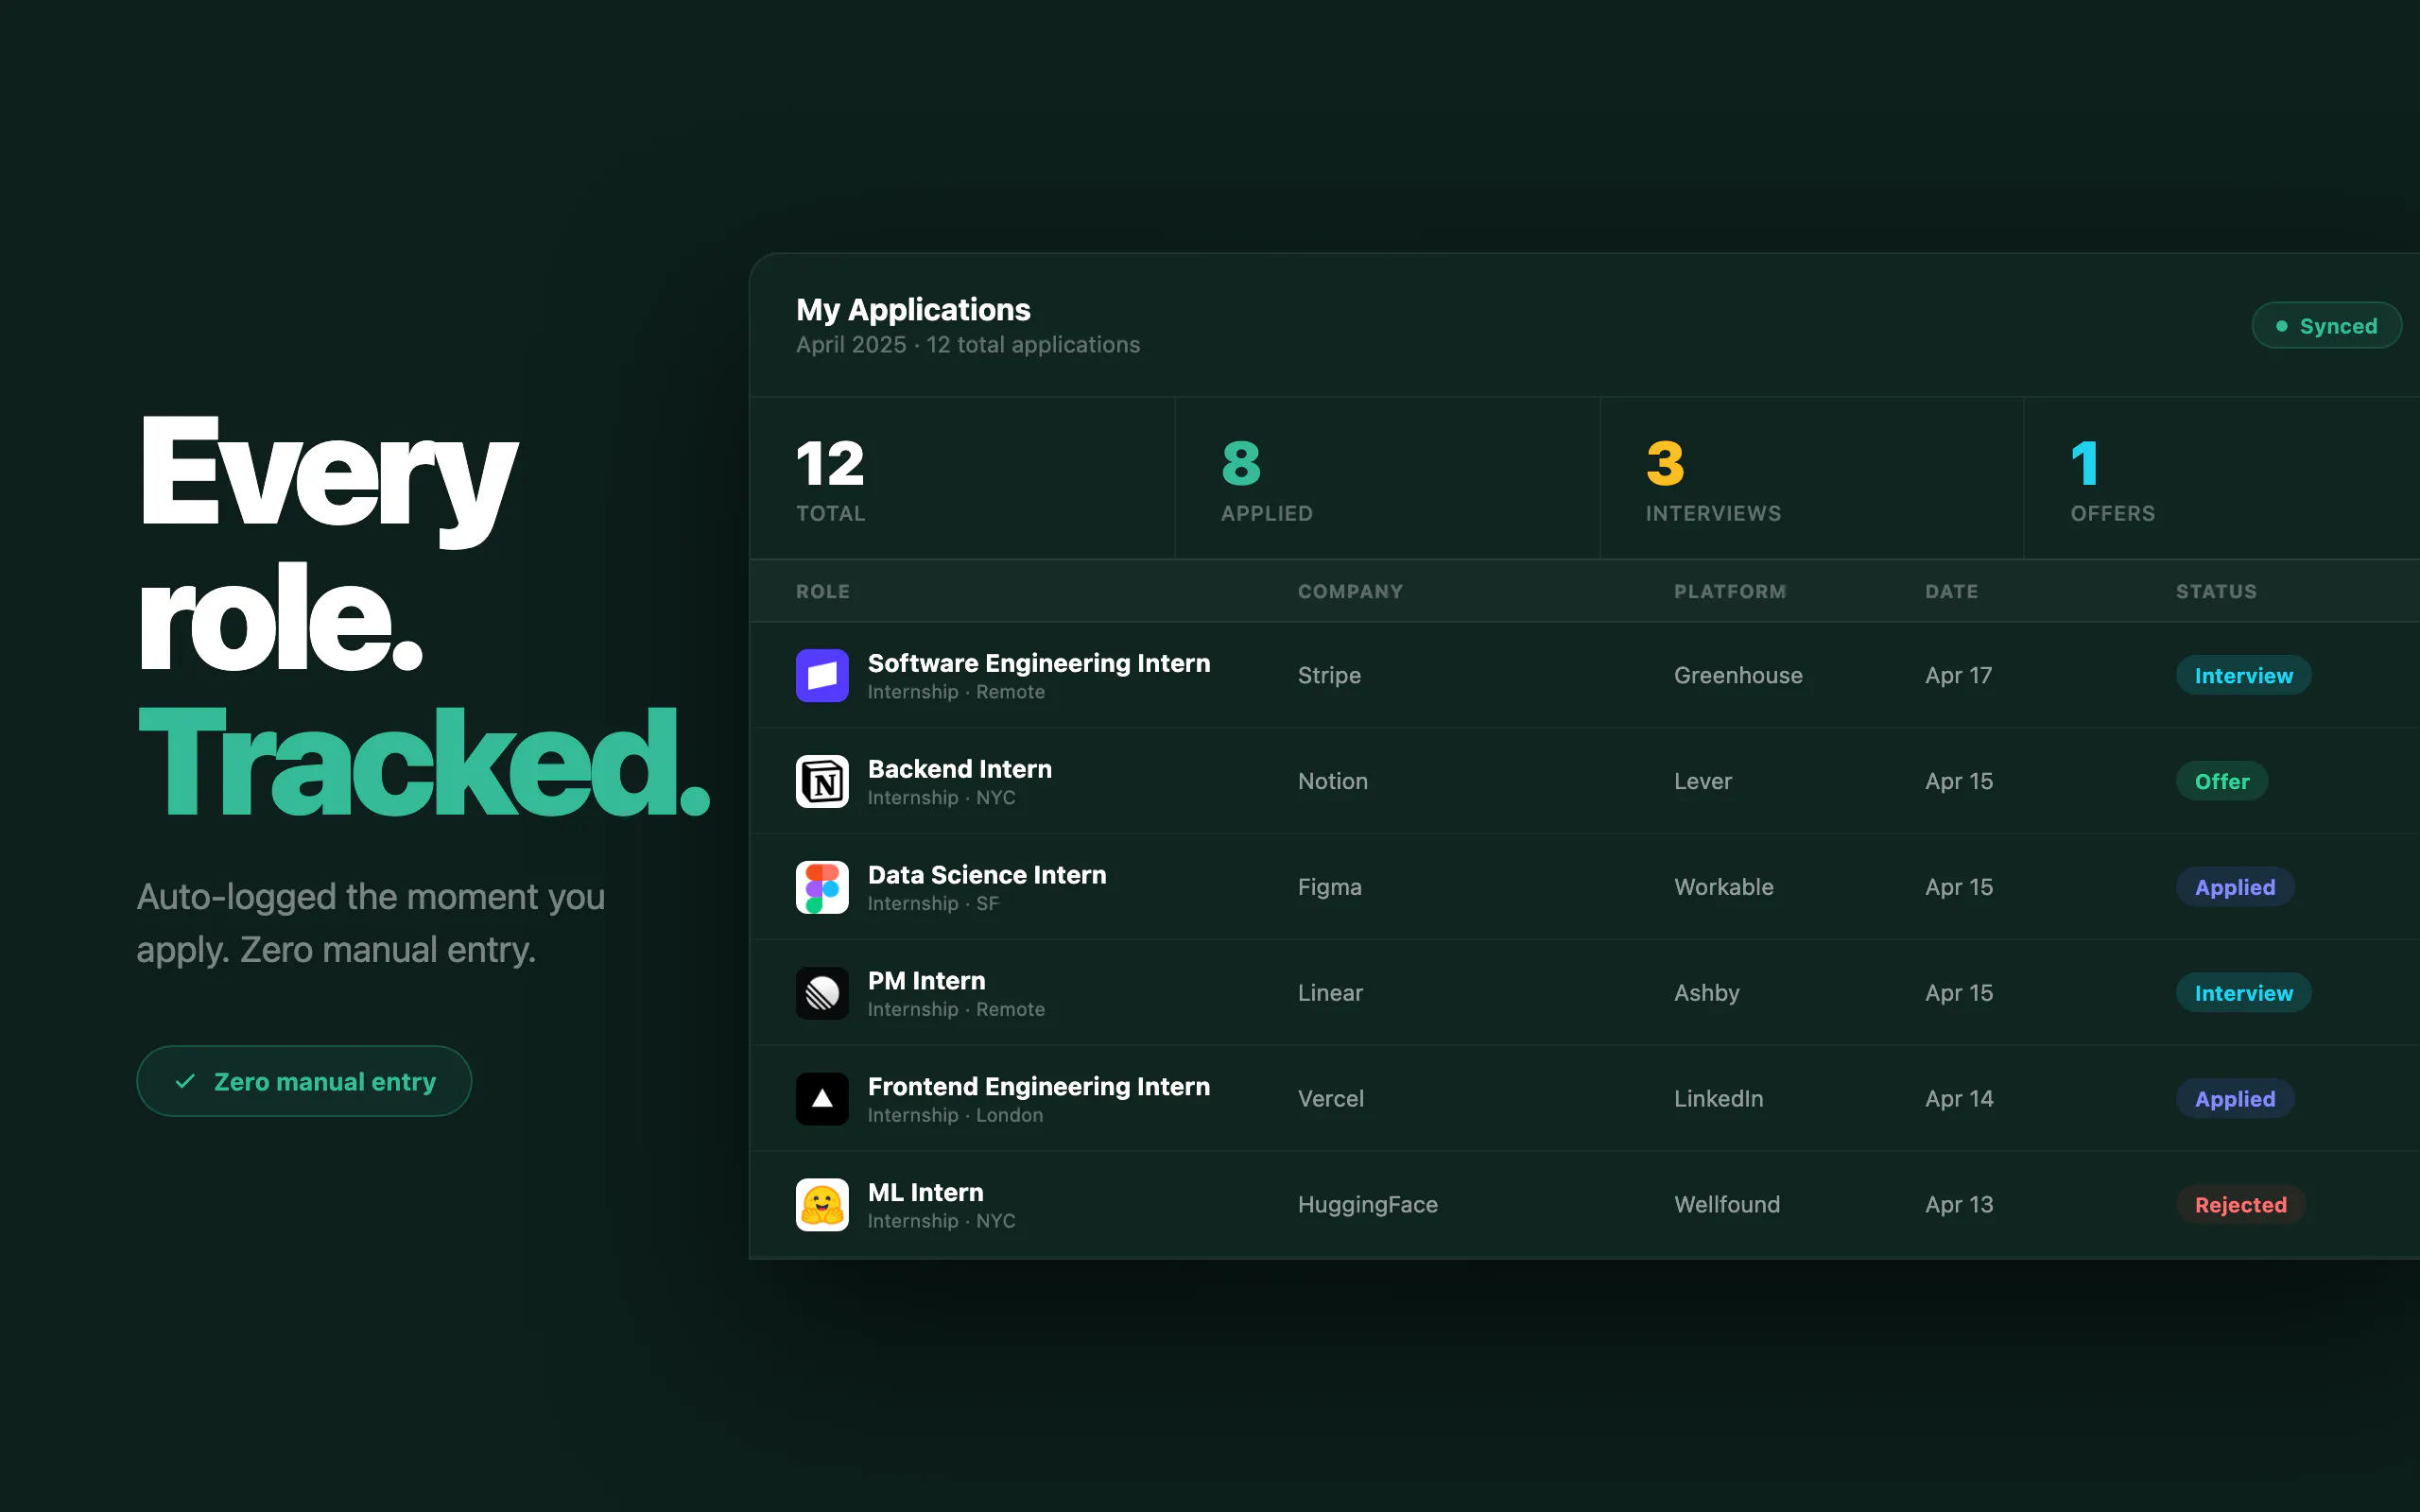This screenshot has height=1512, width=2420.
Task: Select the Interview status badge for Stripe
Action: [x=2243, y=675]
